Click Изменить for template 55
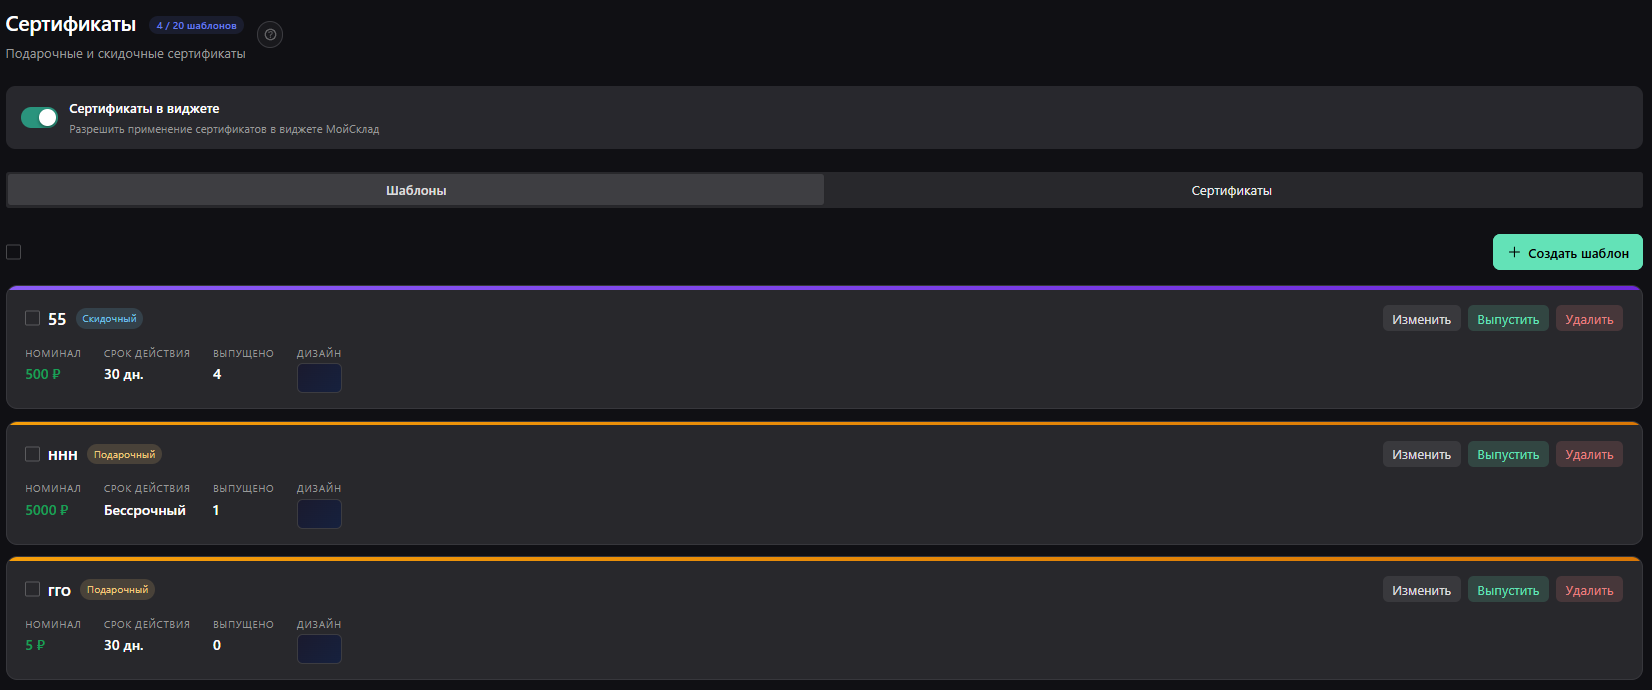The height and width of the screenshot is (690, 1652). [x=1421, y=319]
